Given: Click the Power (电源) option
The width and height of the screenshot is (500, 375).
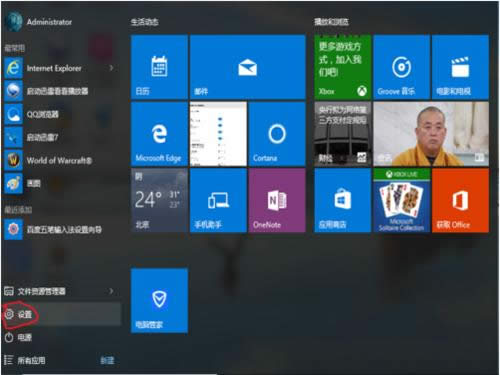Looking at the screenshot, I should [x=62, y=337].
